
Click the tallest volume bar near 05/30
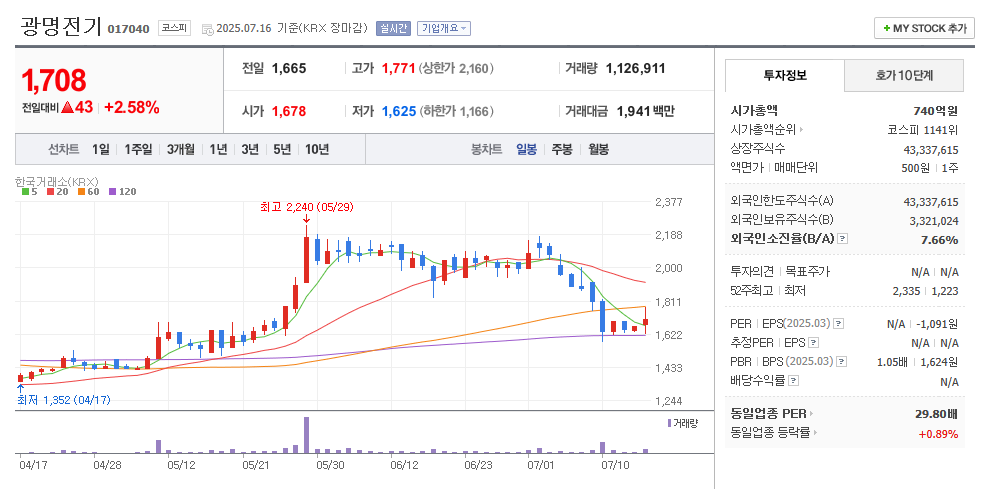pos(306,435)
